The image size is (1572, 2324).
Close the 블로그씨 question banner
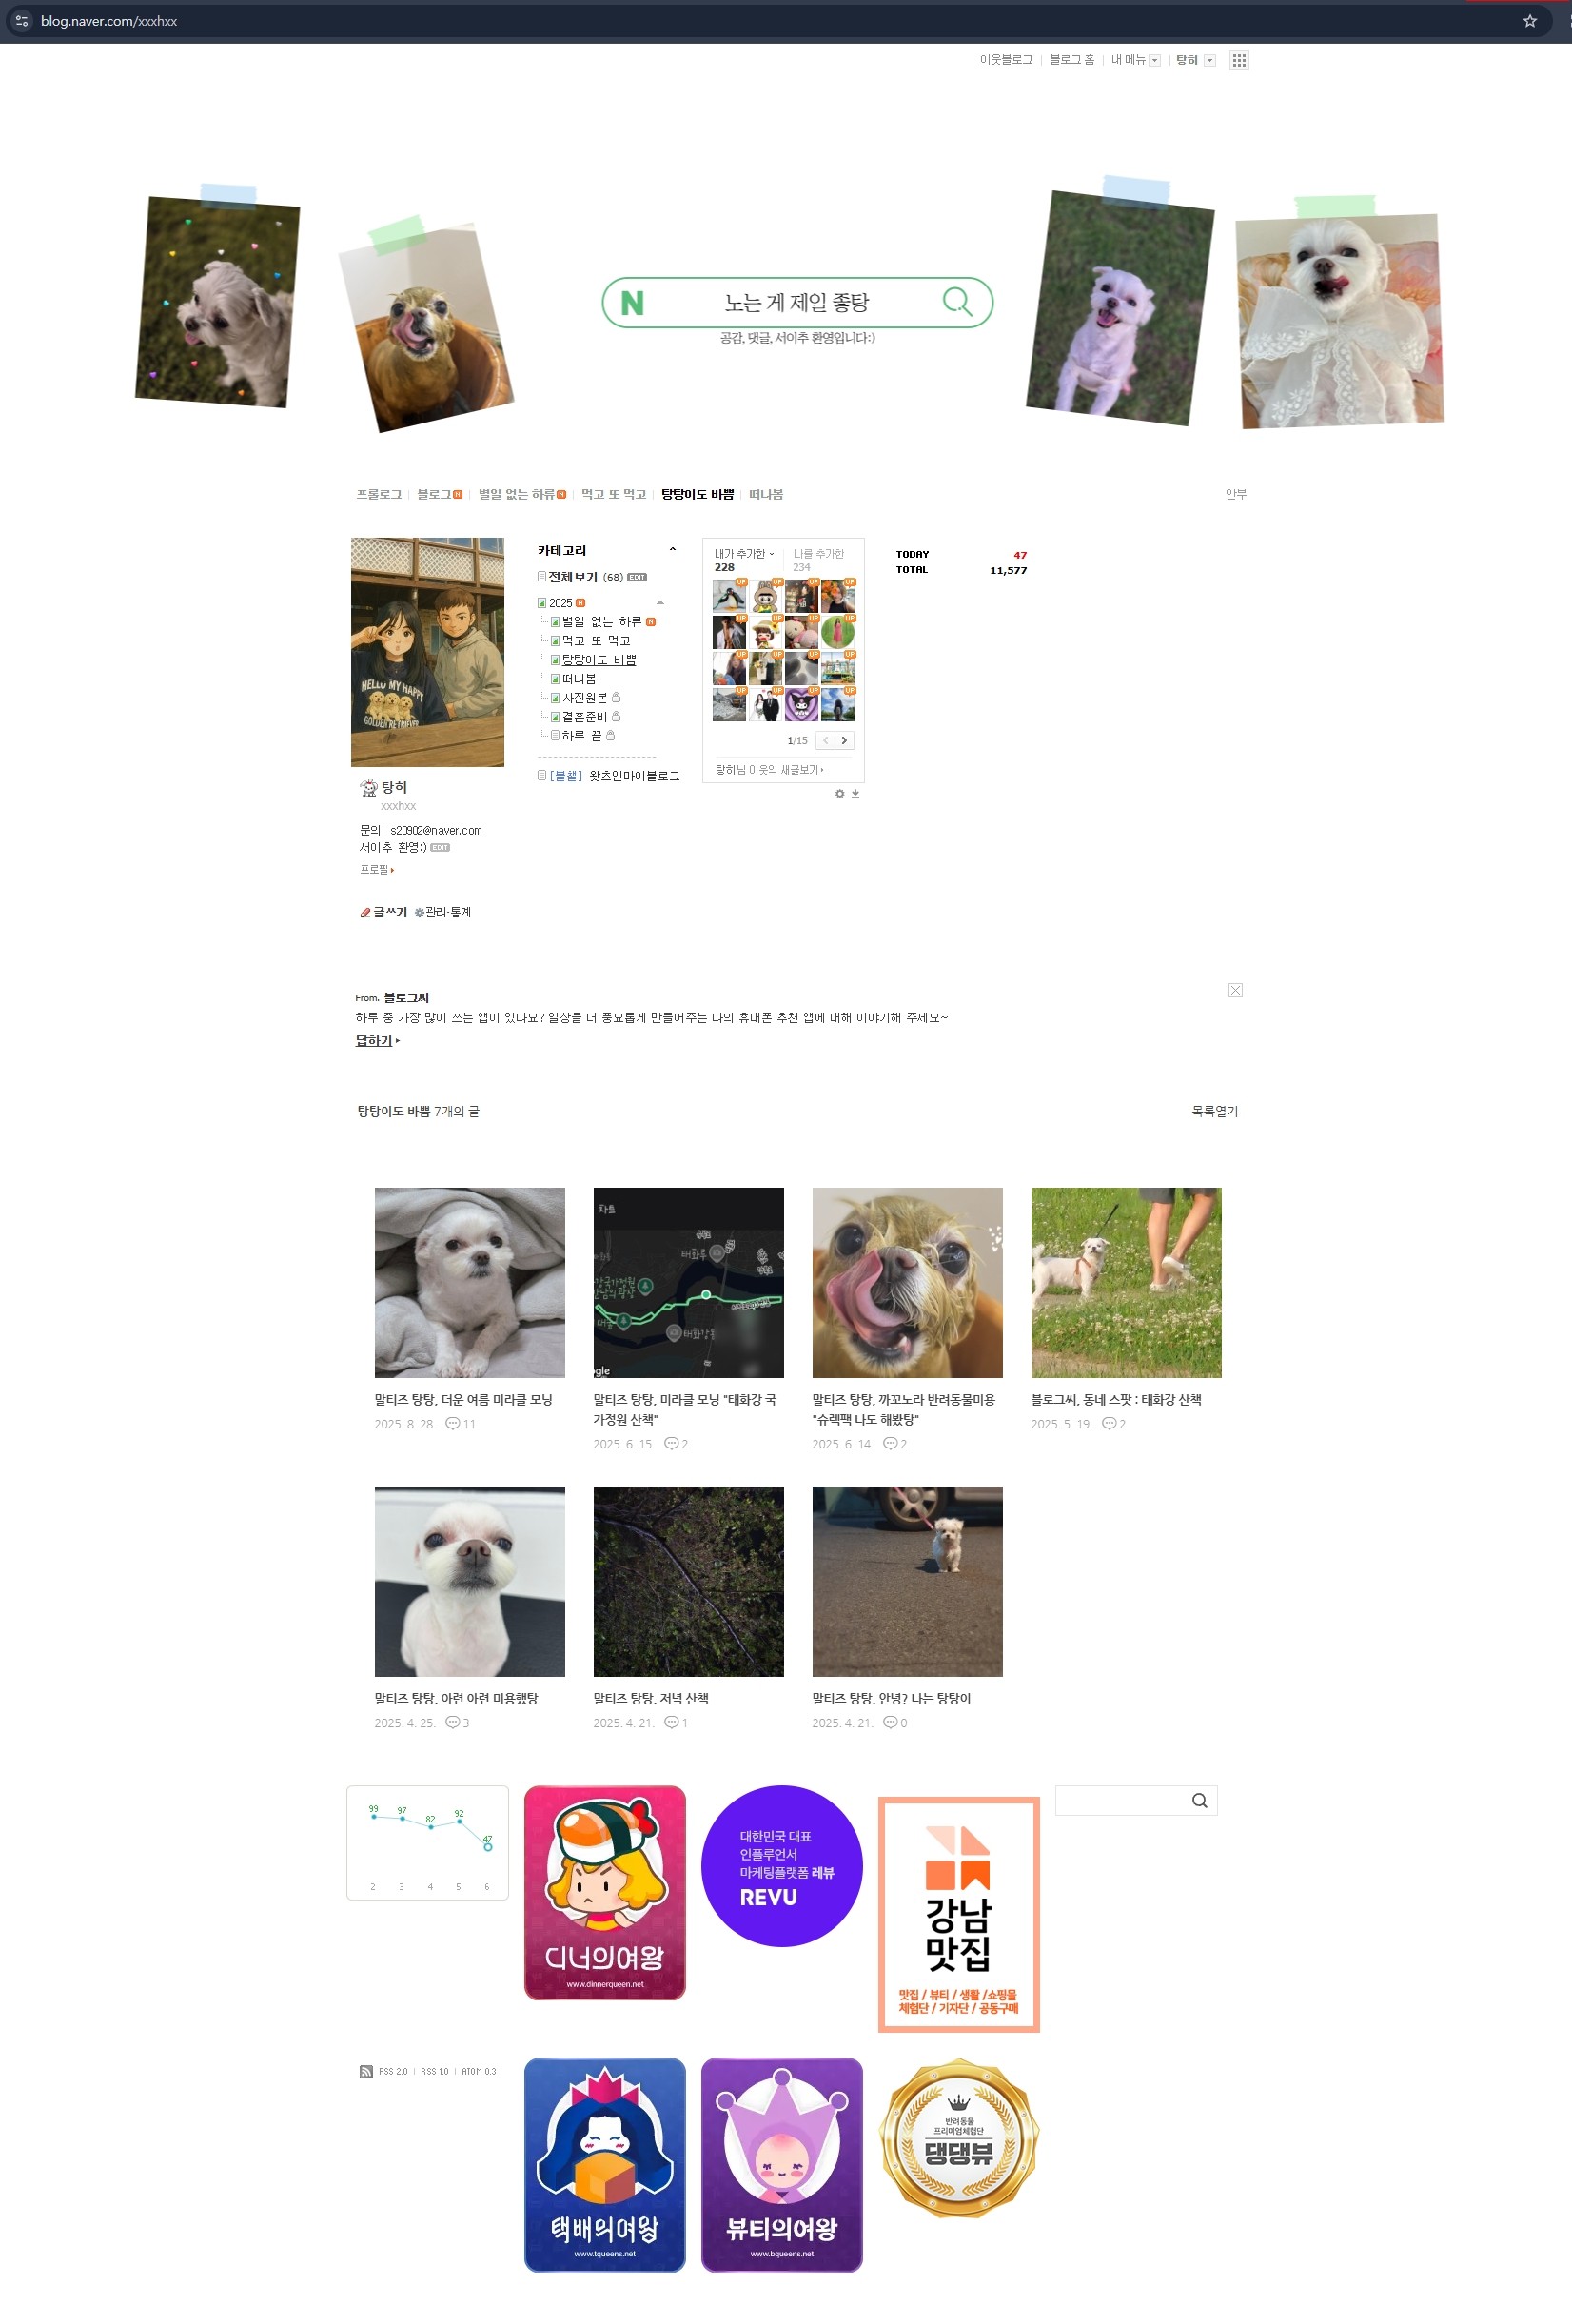[x=1235, y=990]
